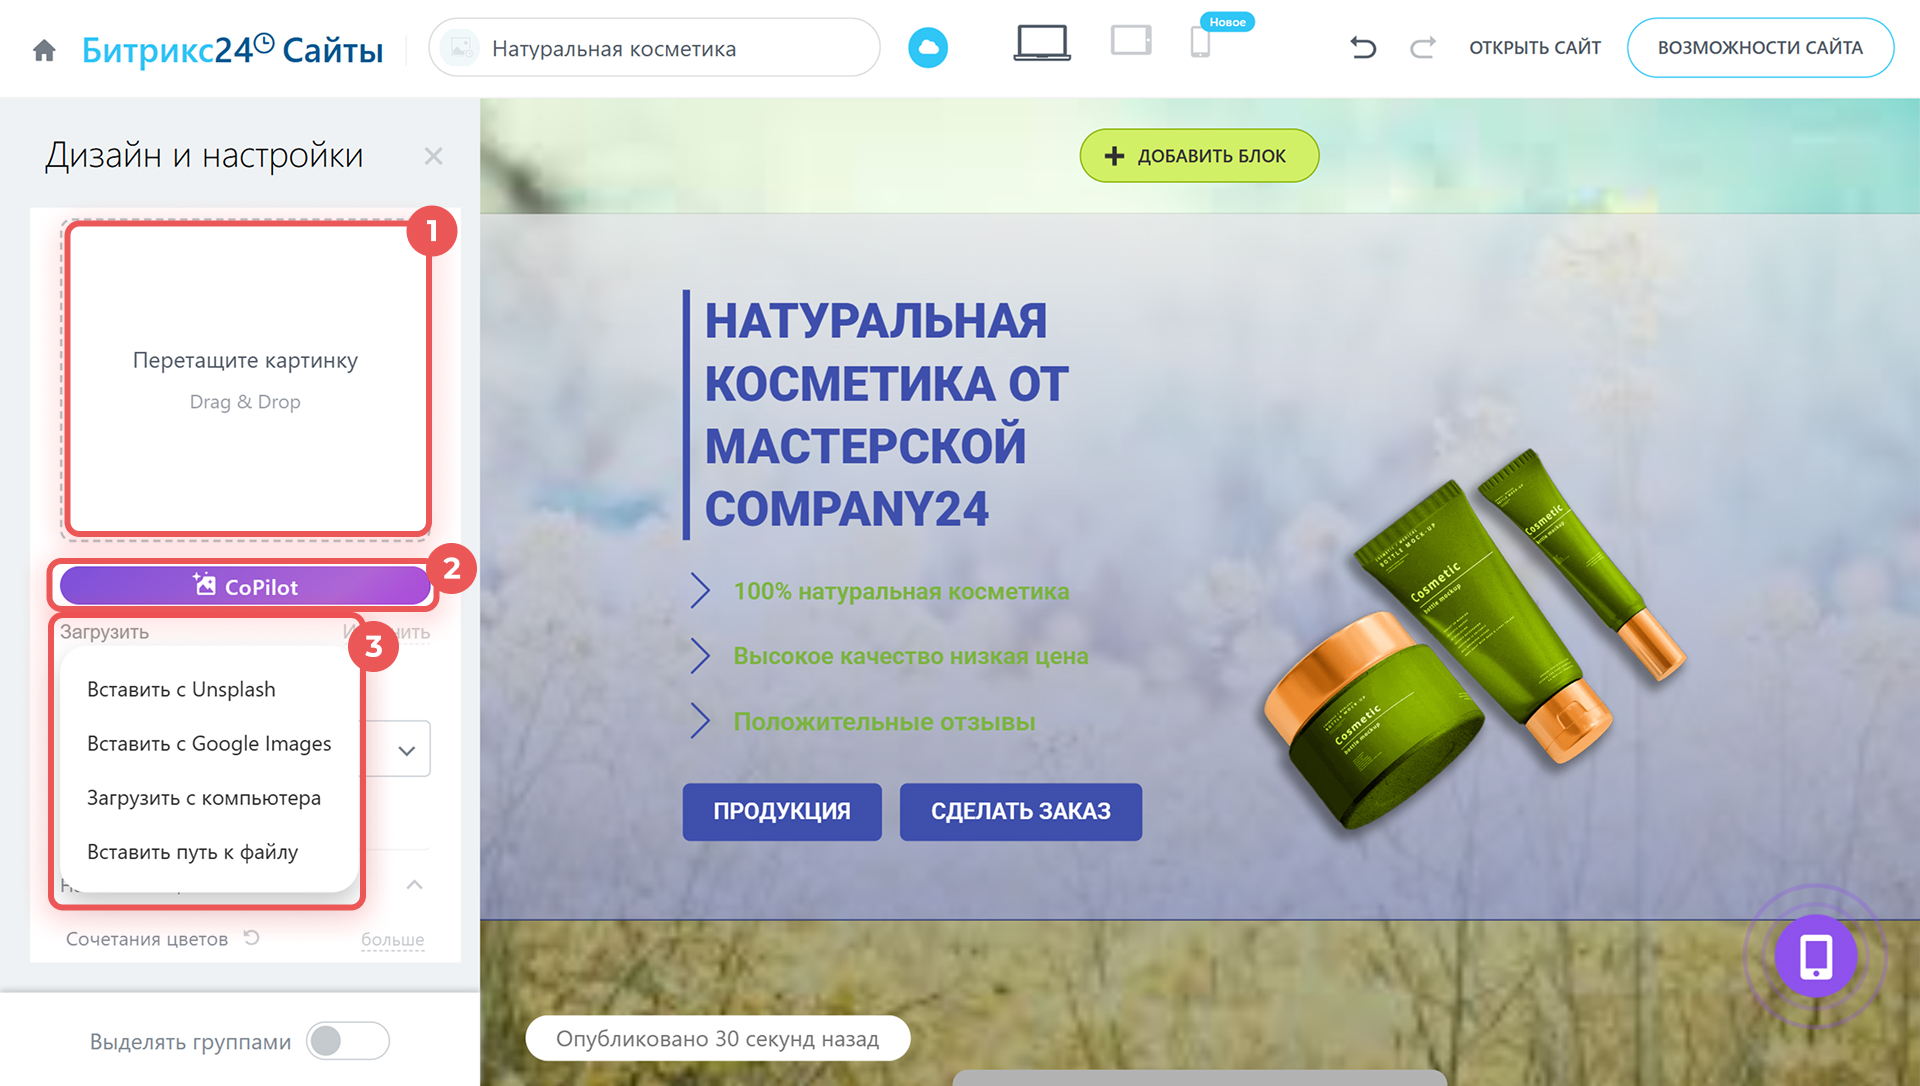This screenshot has width=1920, height=1086.
Task: Click the redo arrow
Action: [1422, 47]
